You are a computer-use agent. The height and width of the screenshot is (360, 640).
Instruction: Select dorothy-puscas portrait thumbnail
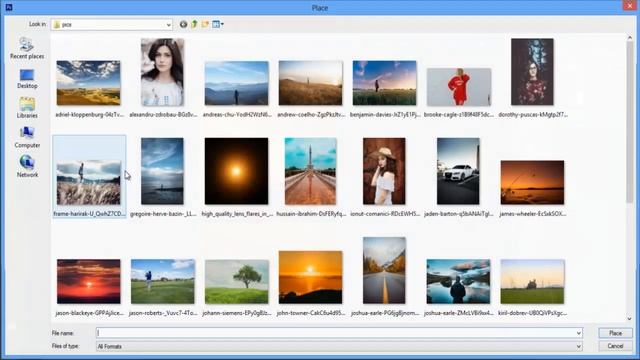coord(532,72)
